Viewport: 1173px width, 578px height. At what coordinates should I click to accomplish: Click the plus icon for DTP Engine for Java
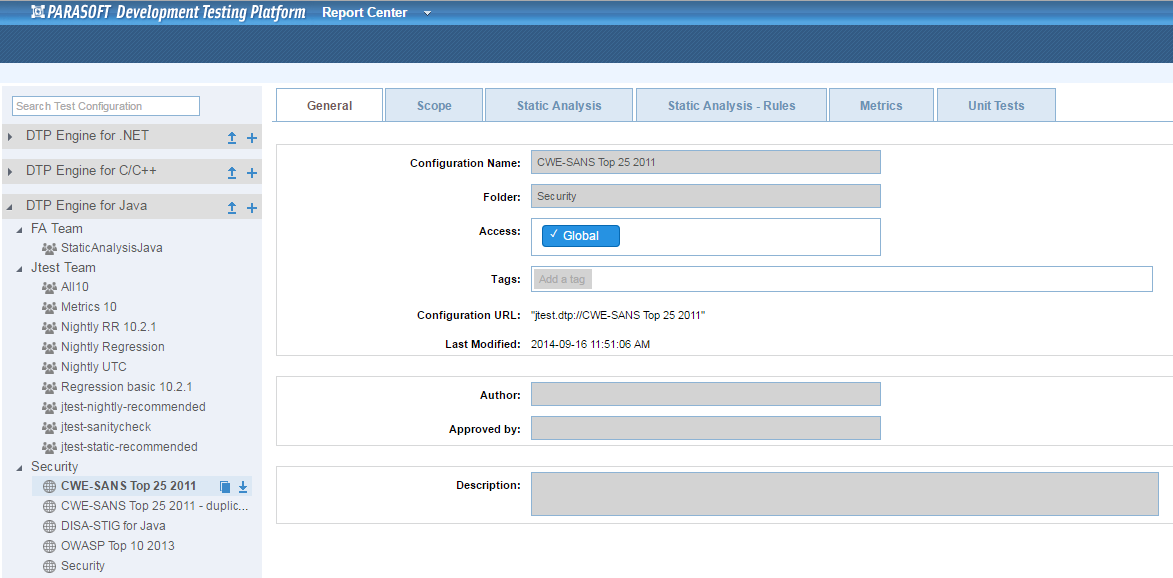coord(252,208)
